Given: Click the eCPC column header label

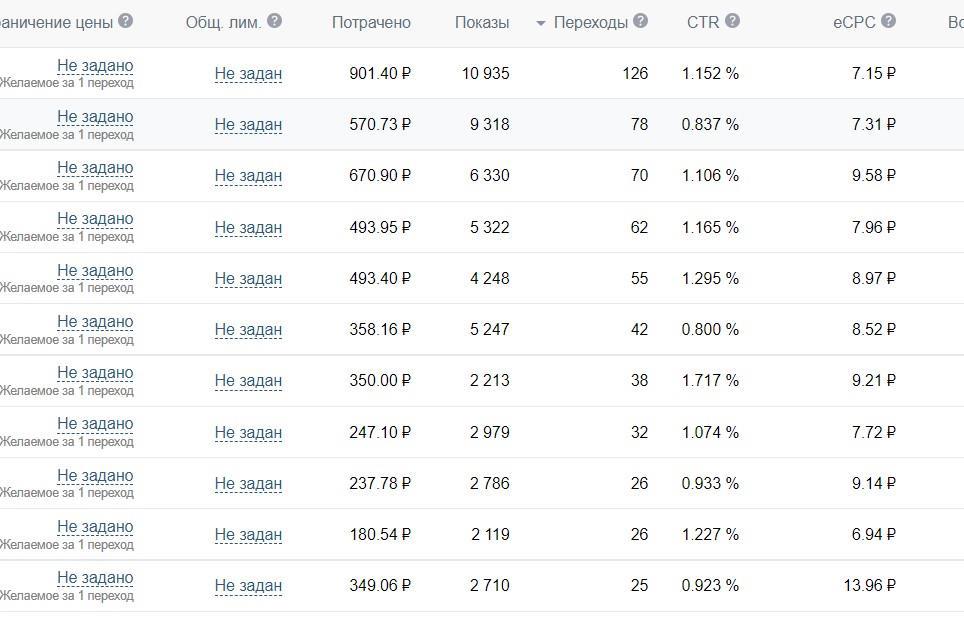Looking at the screenshot, I should [854, 22].
